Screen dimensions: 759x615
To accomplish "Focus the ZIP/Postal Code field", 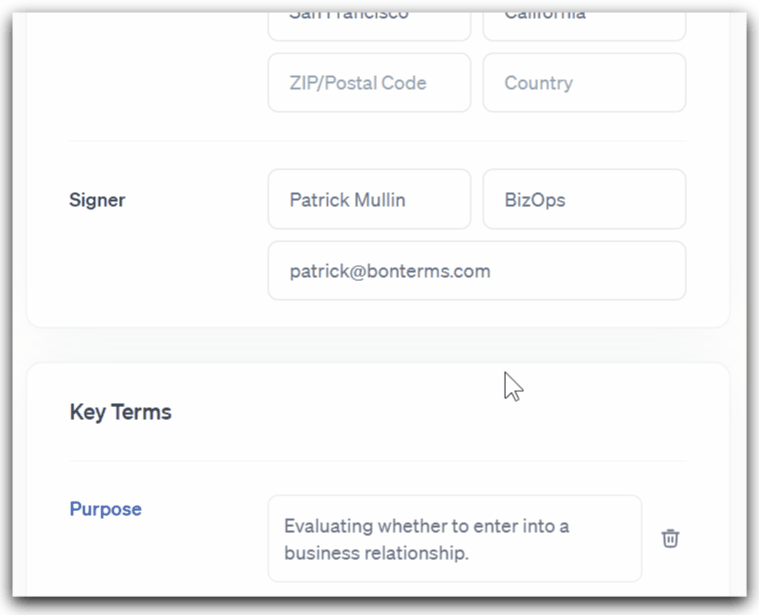I will point(369,83).
